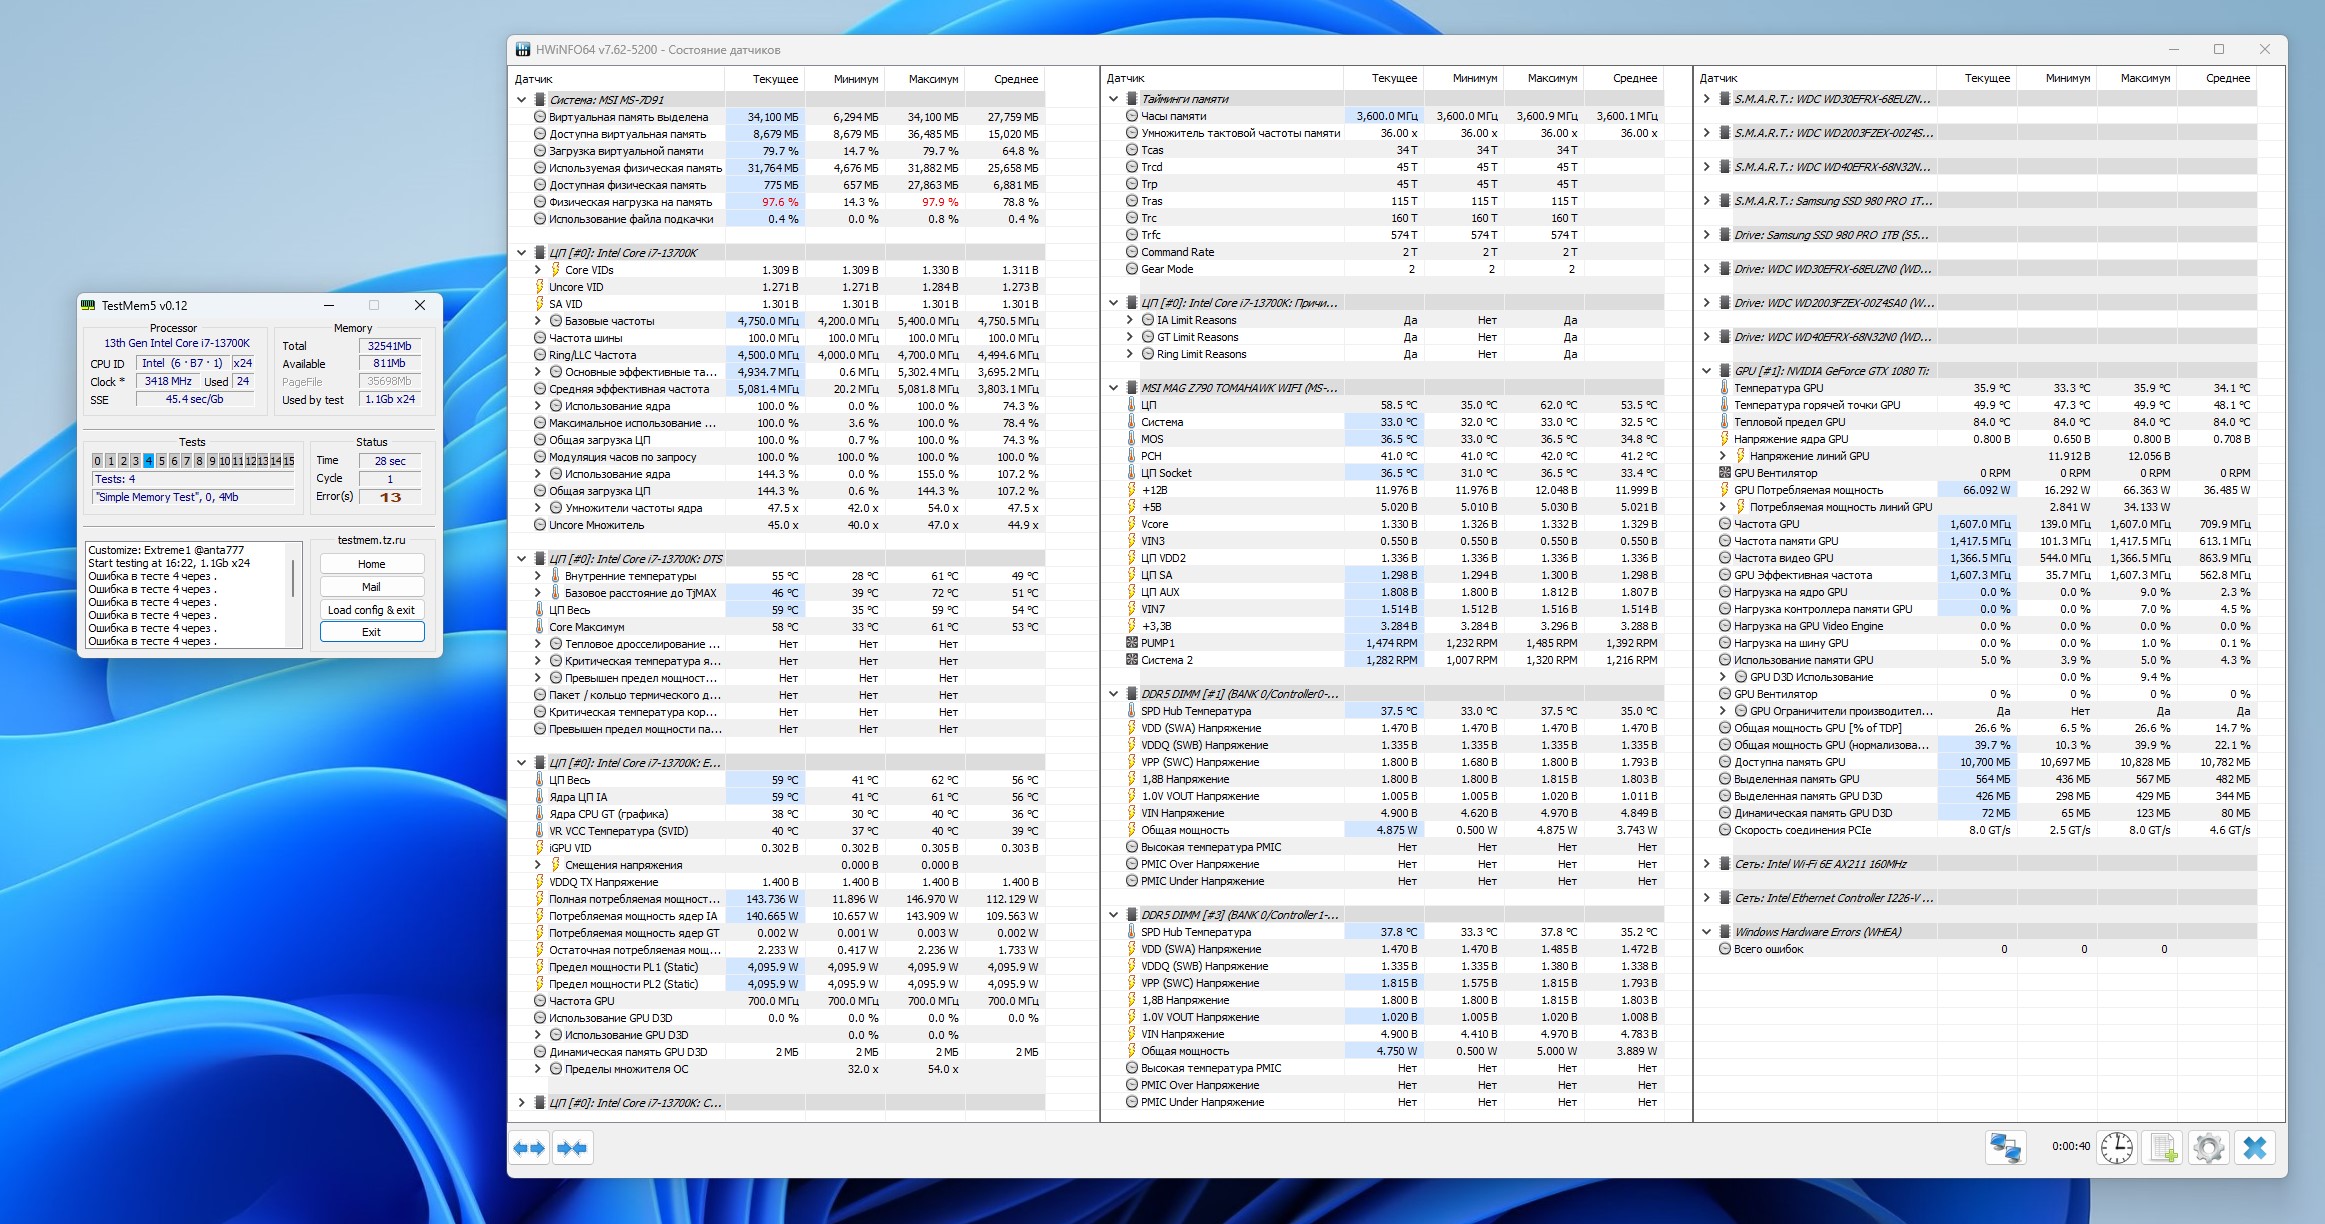Click the TestMem5 title bar memory icon
The width and height of the screenshot is (2325, 1224).
(x=89, y=305)
